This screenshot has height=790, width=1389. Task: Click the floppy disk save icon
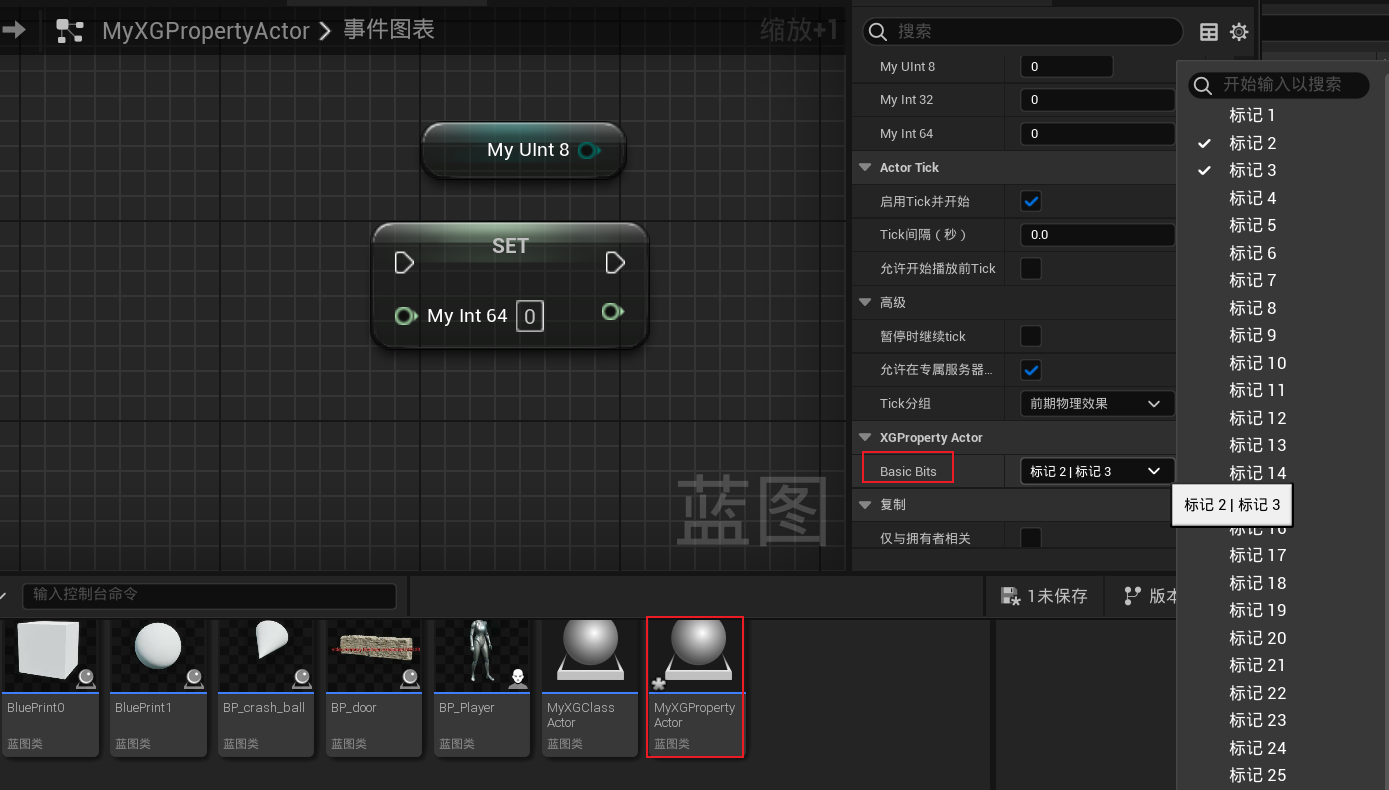tap(1010, 596)
